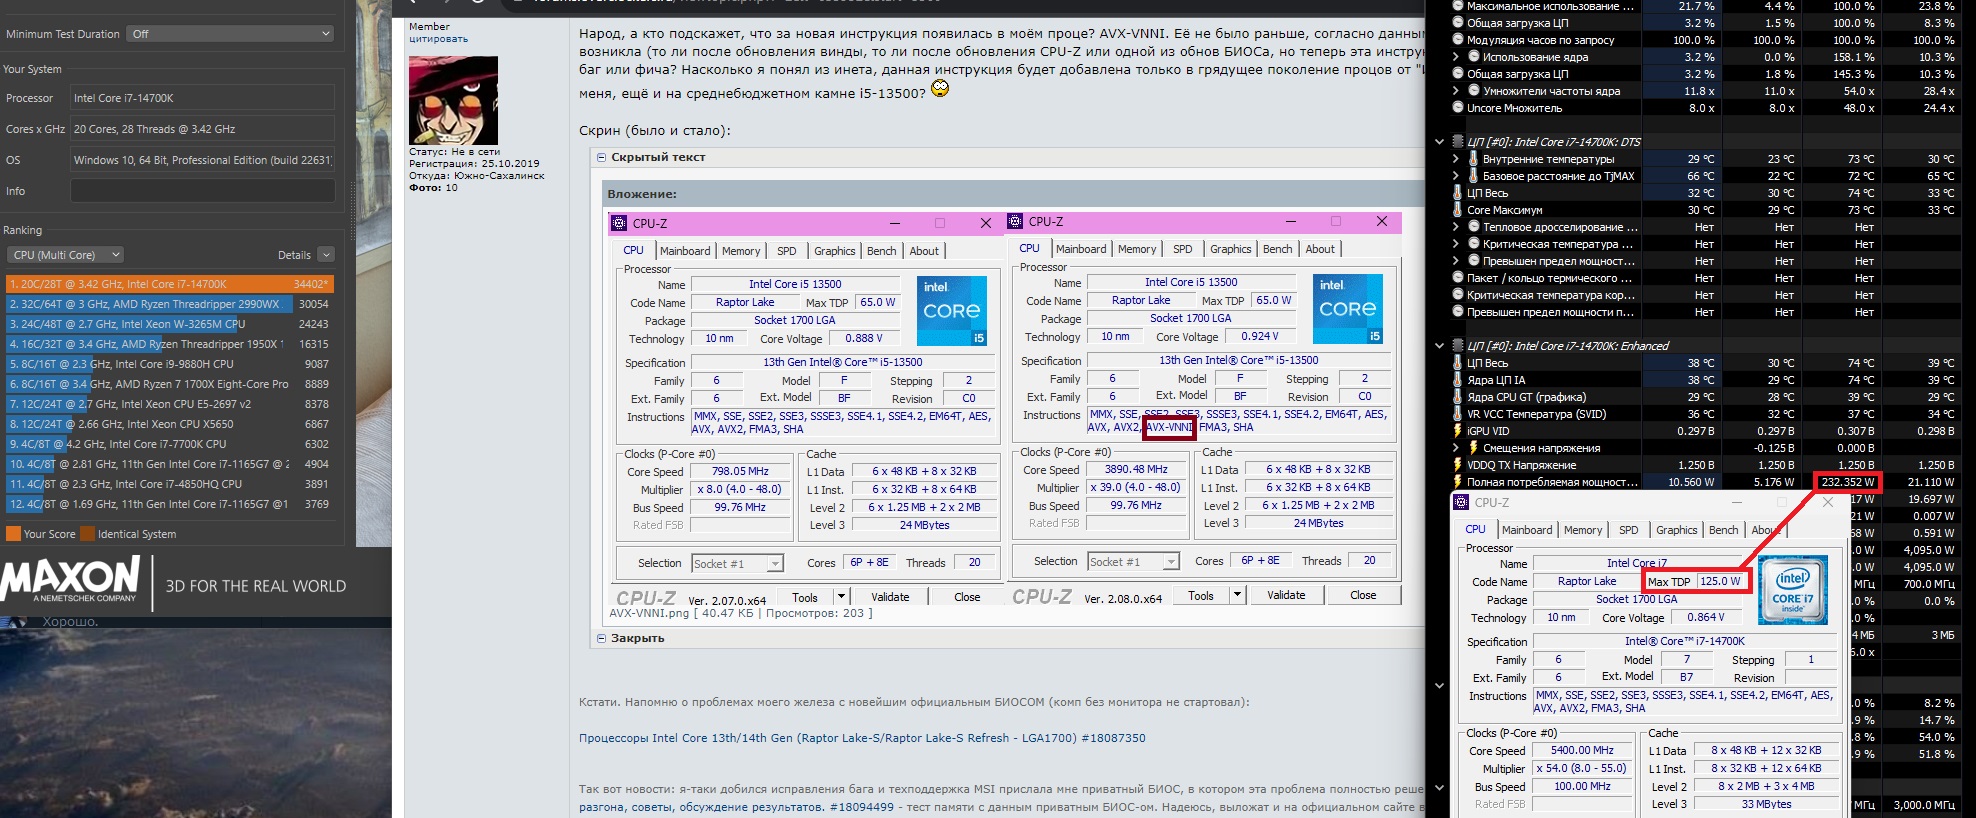Click the MAXON logo in Cinebench
The width and height of the screenshot is (1976, 818).
[x=71, y=580]
